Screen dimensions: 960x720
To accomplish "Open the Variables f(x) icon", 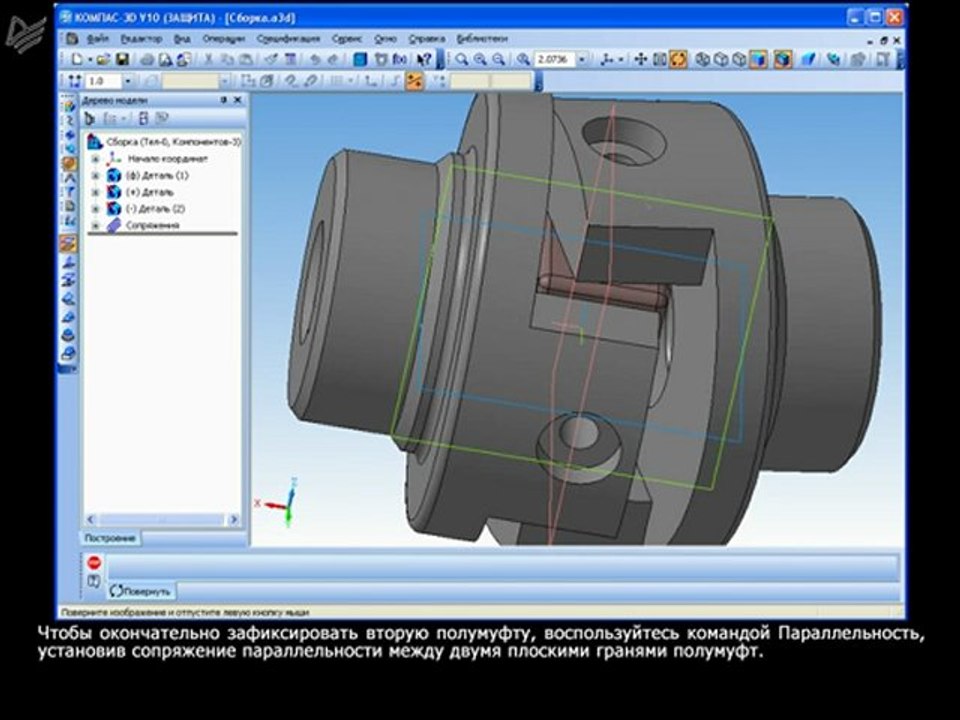I will pos(400,59).
